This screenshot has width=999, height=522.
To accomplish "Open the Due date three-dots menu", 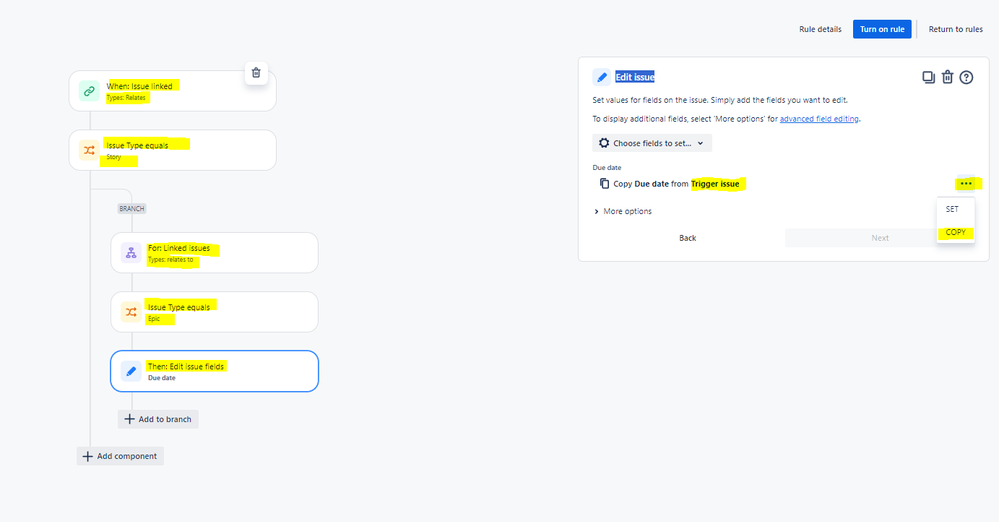I will [x=966, y=184].
